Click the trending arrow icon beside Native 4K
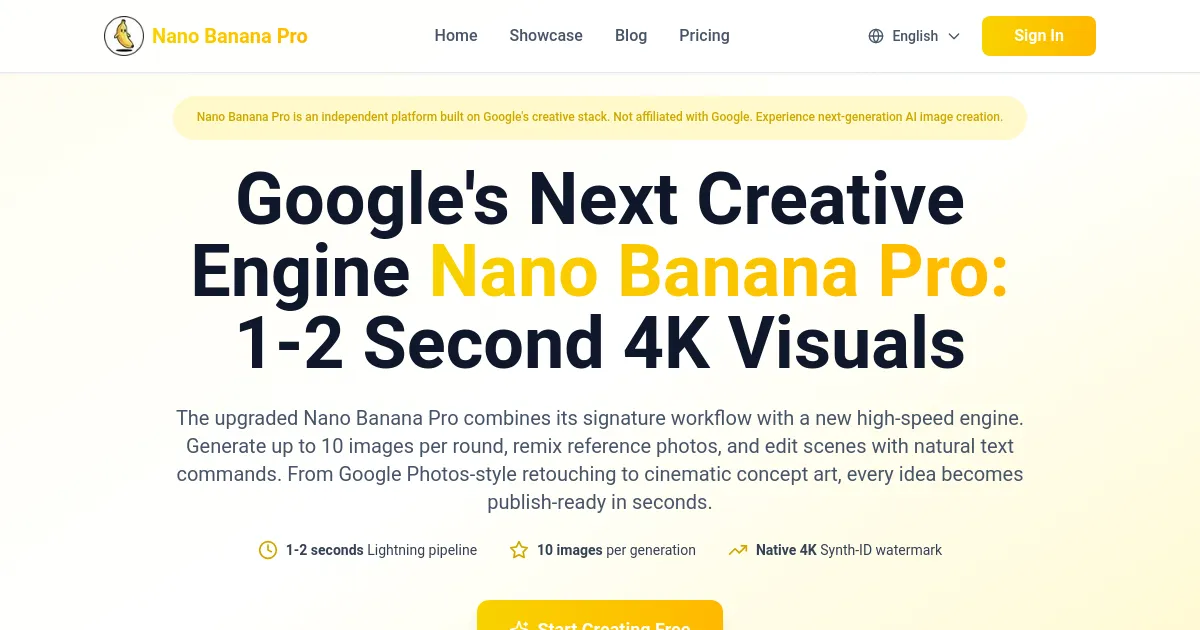 coord(738,550)
